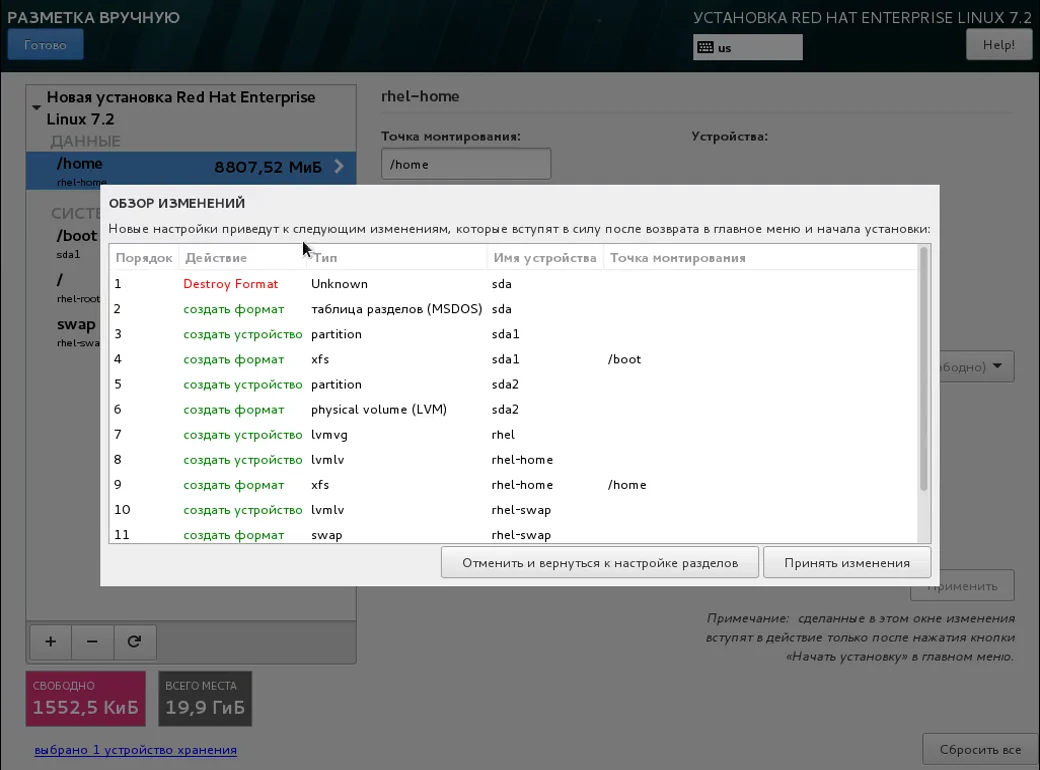This screenshot has width=1040, height=770.
Task: Click the /boot mount point cell
Action: [624, 359]
